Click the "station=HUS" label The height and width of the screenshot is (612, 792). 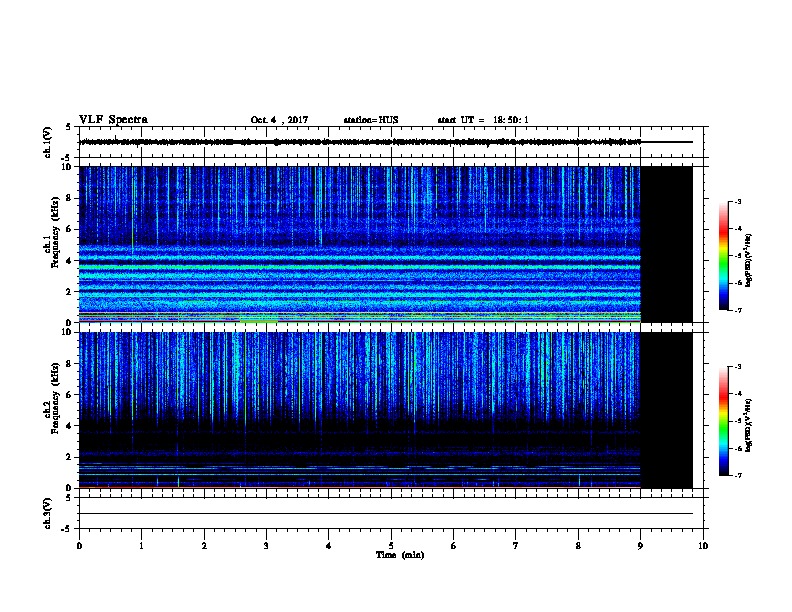(x=371, y=120)
